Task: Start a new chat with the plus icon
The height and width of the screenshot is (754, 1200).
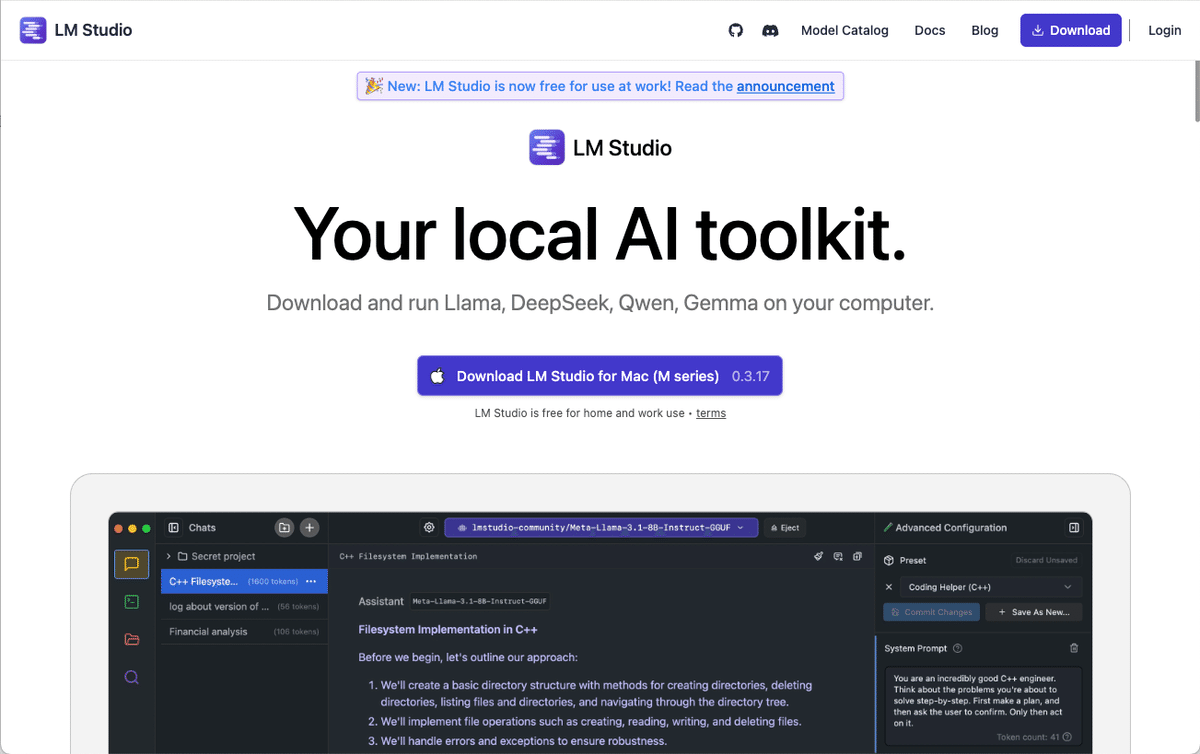Action: pyautogui.click(x=309, y=528)
